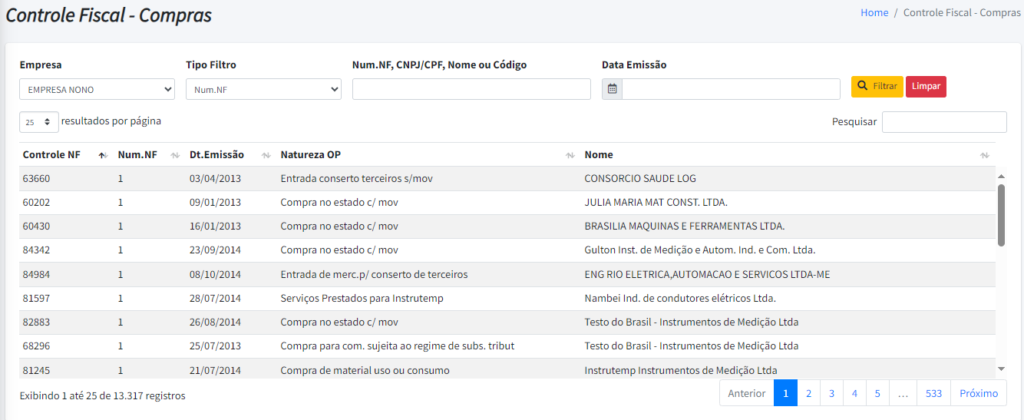Click the Data Emissão date field
Image resolution: width=1024 pixels, height=420 pixels.
pos(731,89)
